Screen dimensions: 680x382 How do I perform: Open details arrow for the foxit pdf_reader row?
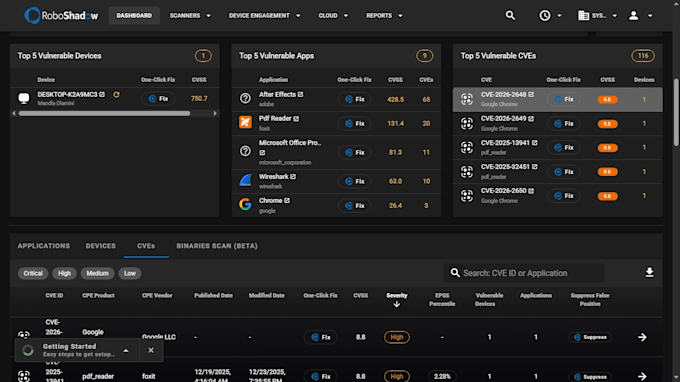point(642,376)
